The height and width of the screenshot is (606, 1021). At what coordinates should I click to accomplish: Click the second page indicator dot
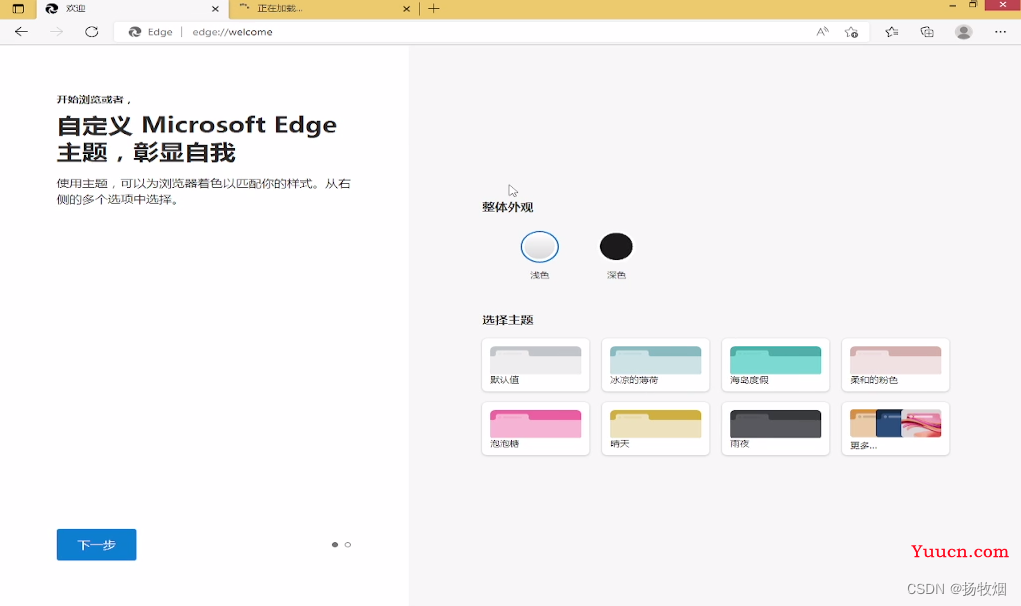[x=348, y=545]
